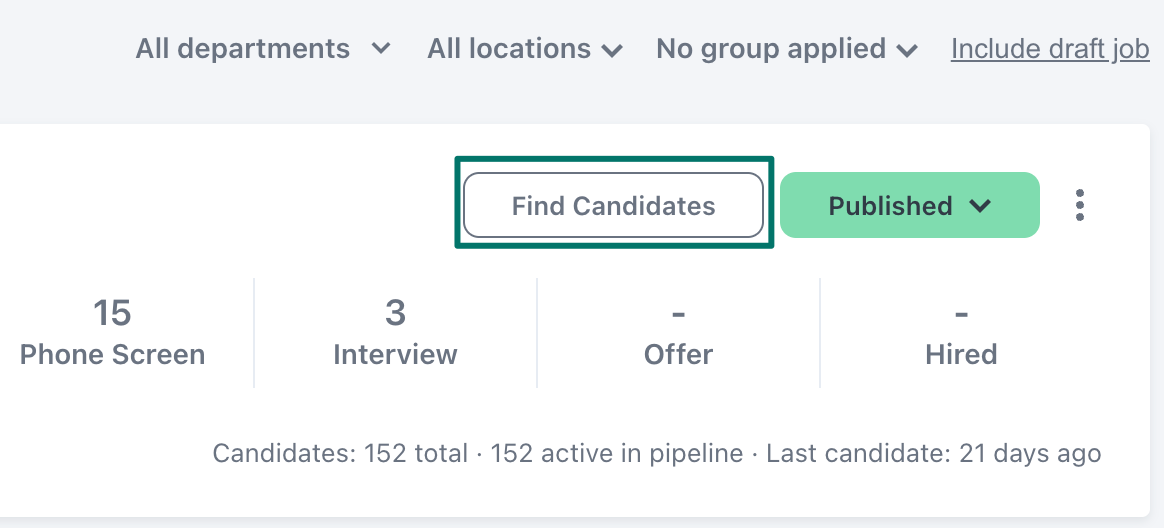Image resolution: width=1164 pixels, height=528 pixels.
Task: Open the job card three-dot options menu
Action: tap(1079, 205)
